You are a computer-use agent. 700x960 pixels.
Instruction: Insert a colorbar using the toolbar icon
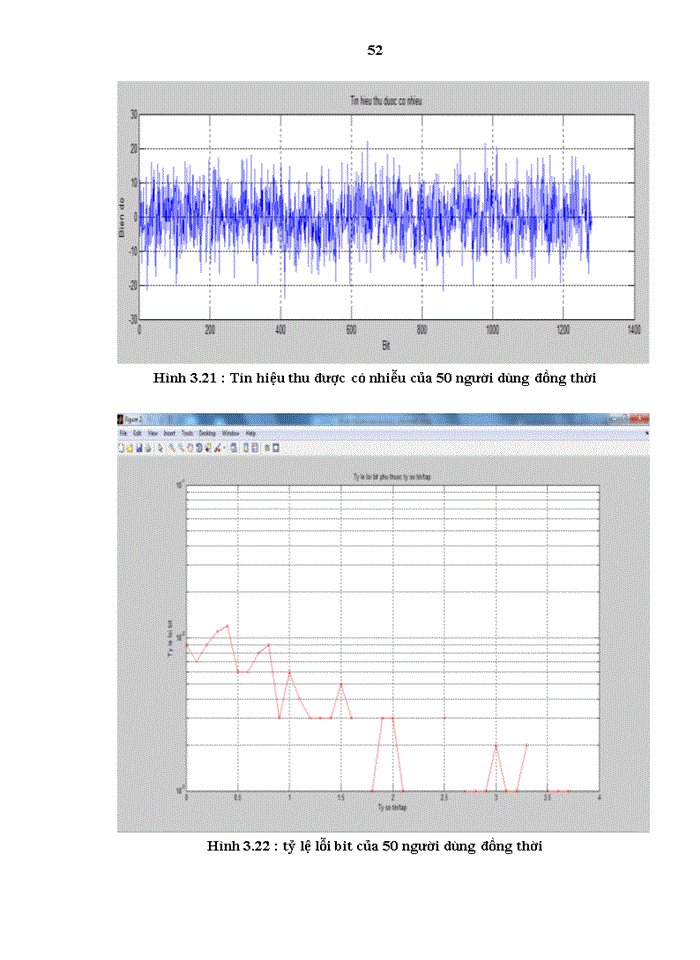245,448
